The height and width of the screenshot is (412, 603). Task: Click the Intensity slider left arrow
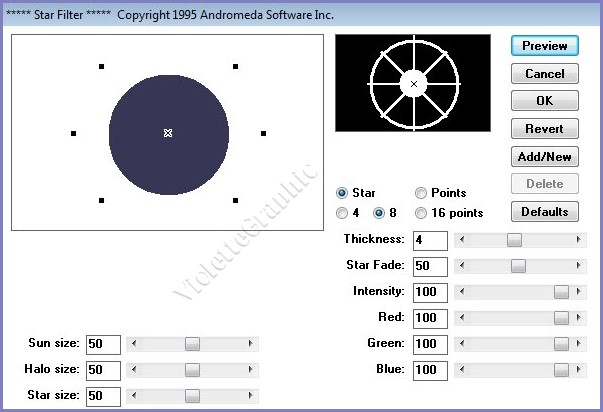460,292
